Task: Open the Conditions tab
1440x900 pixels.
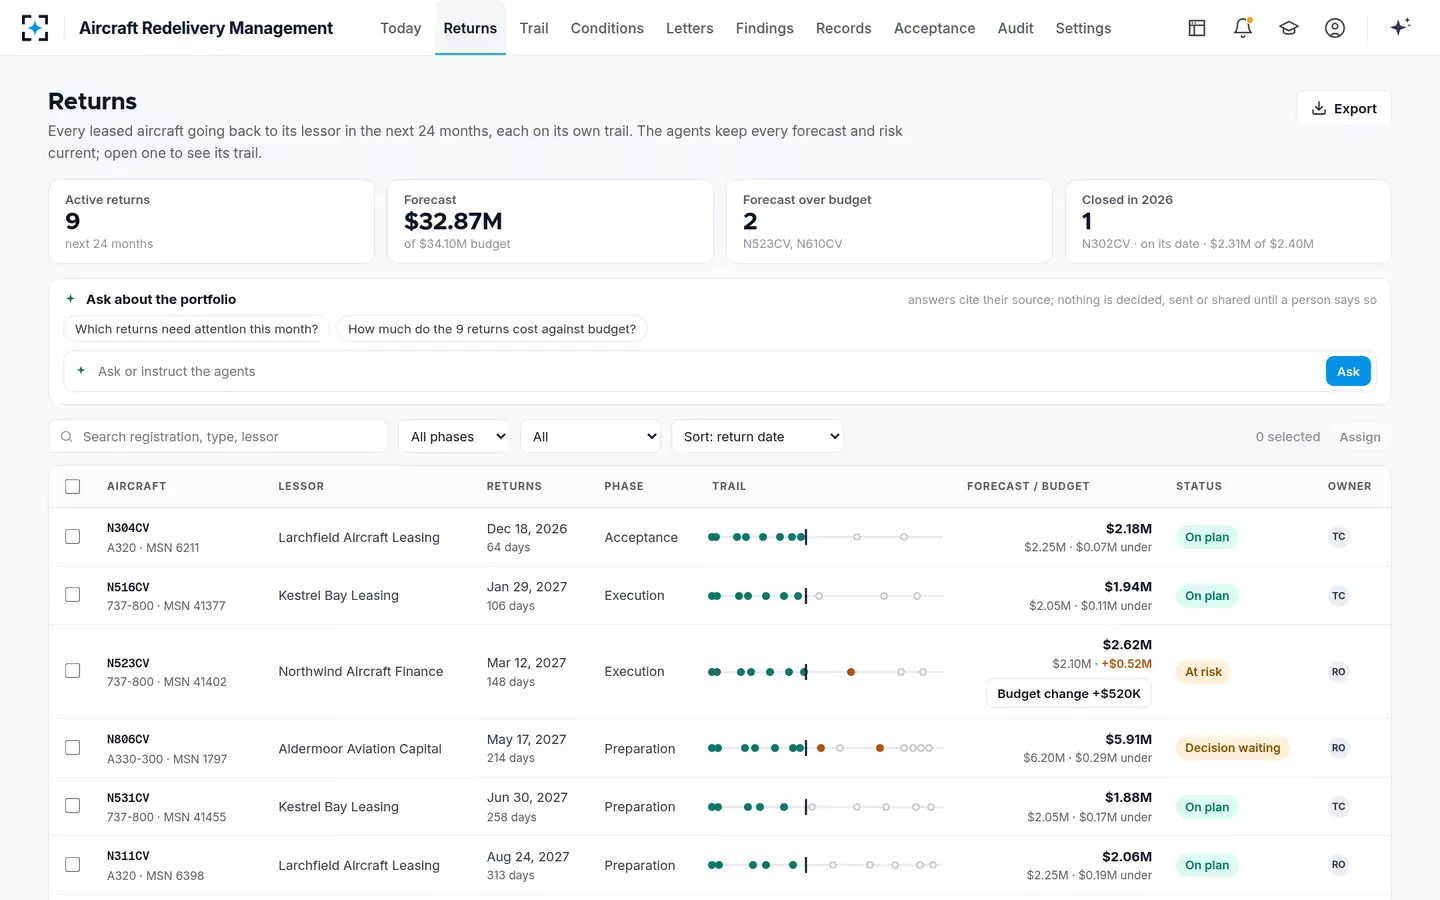Action: click(x=607, y=28)
